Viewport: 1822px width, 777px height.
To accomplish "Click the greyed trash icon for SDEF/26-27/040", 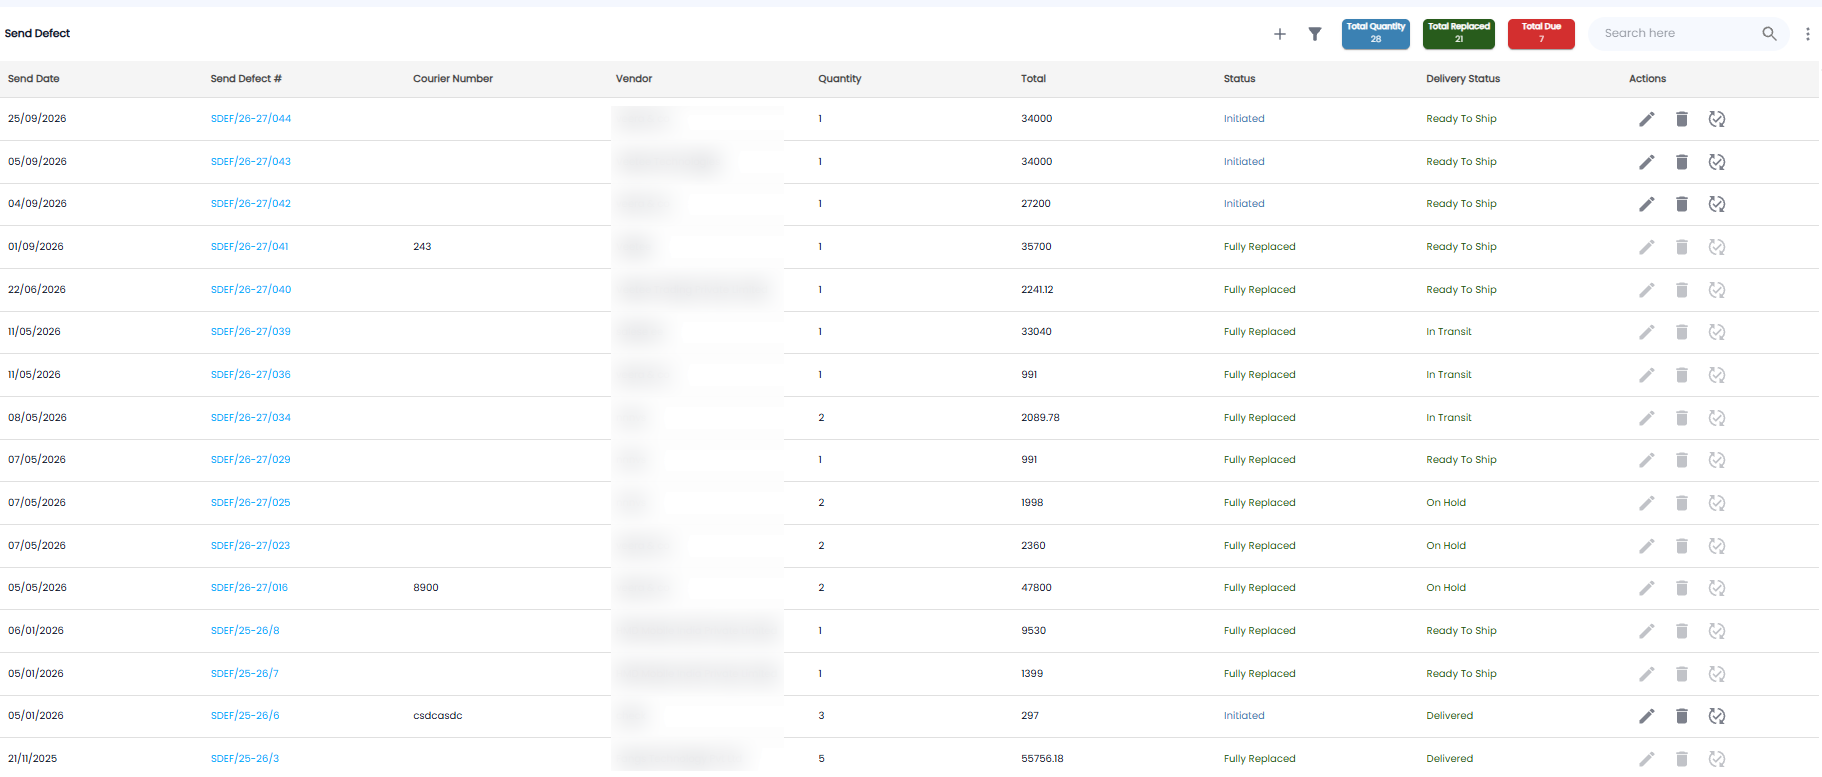I will click(1682, 290).
